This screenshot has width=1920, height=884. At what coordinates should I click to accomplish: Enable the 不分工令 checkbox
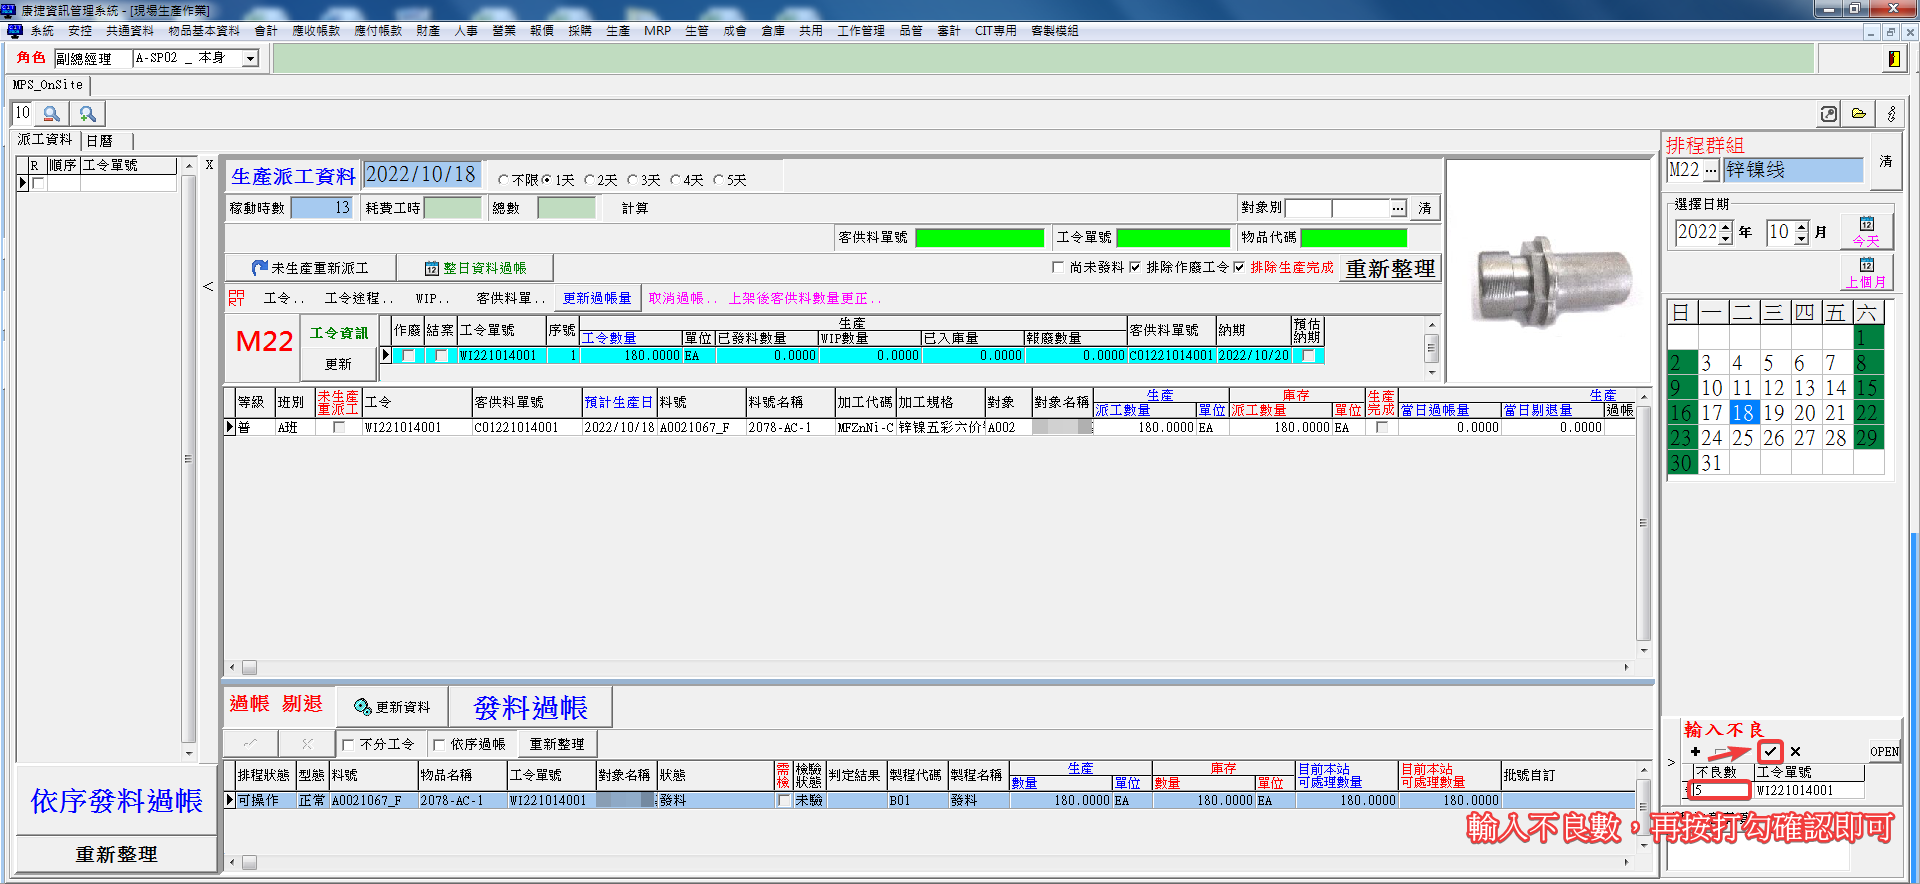point(348,744)
